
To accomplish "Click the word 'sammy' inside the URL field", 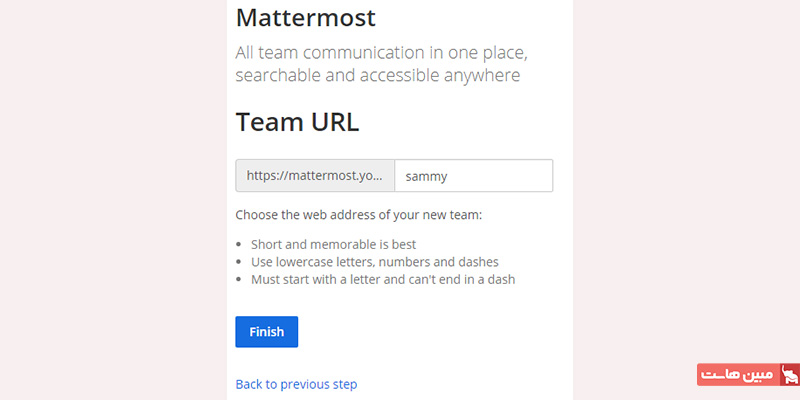I will tap(428, 176).
